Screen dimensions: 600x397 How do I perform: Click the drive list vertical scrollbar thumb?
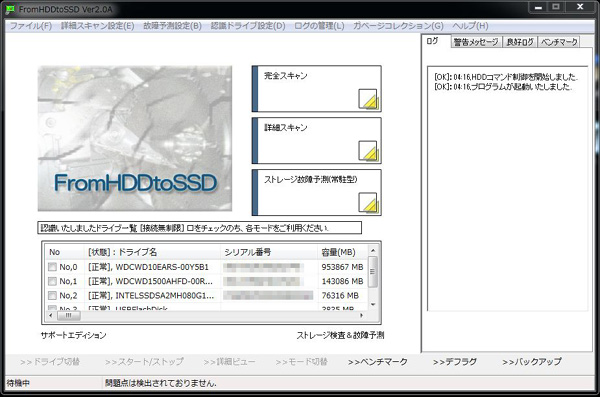pos(373,272)
